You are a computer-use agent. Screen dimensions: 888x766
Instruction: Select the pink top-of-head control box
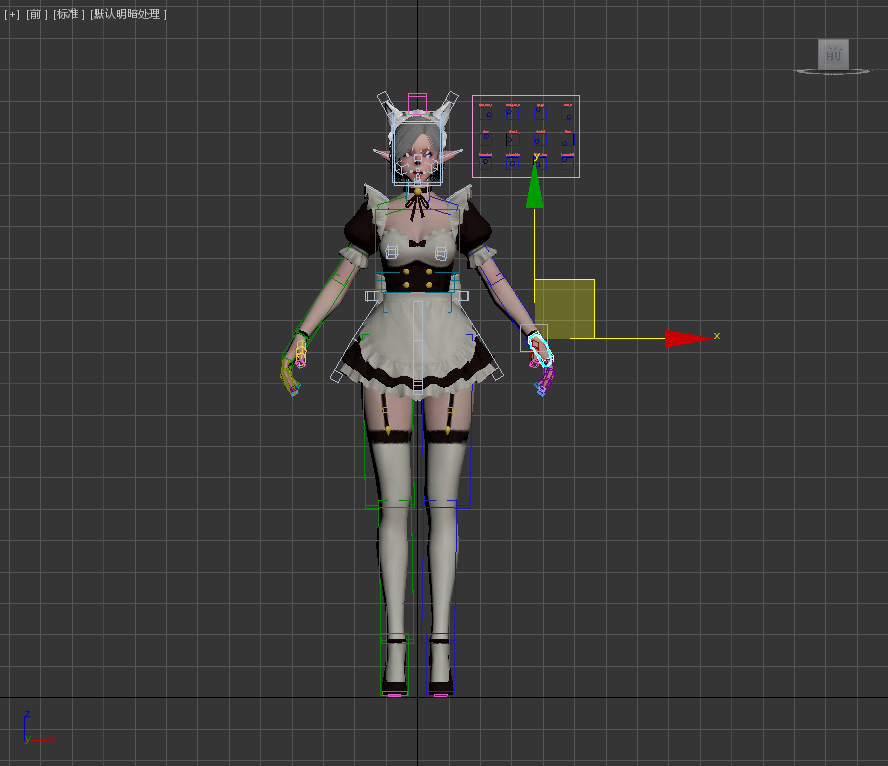pyautogui.click(x=416, y=102)
